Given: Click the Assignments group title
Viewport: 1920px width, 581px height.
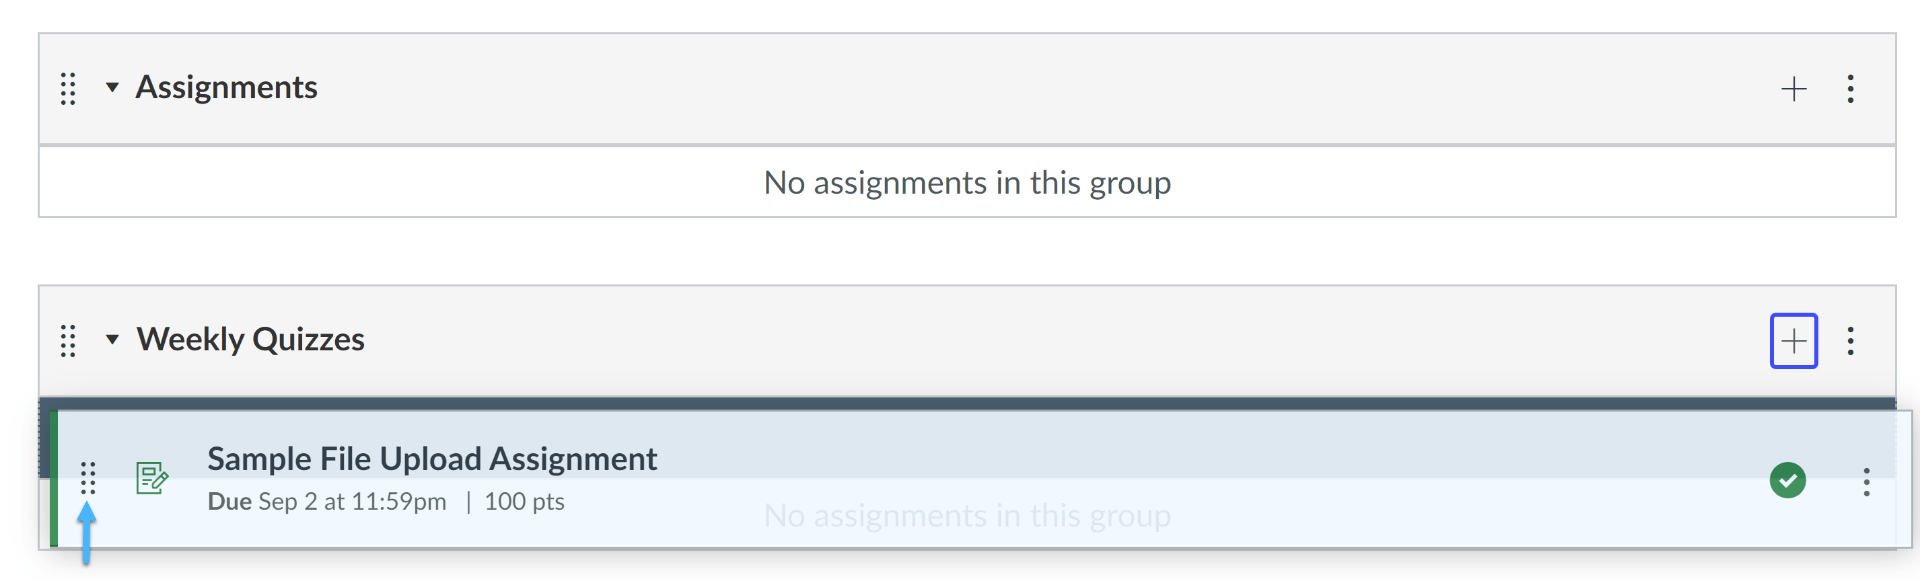Looking at the screenshot, I should [226, 88].
